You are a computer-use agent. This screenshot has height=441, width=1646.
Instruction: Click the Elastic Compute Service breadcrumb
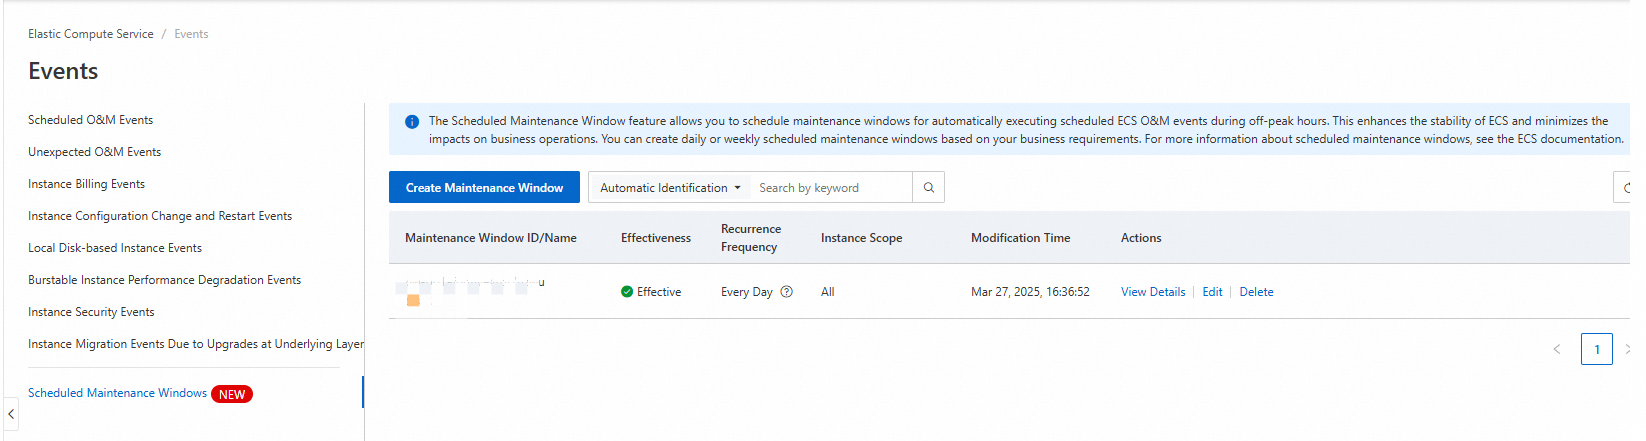click(x=91, y=34)
